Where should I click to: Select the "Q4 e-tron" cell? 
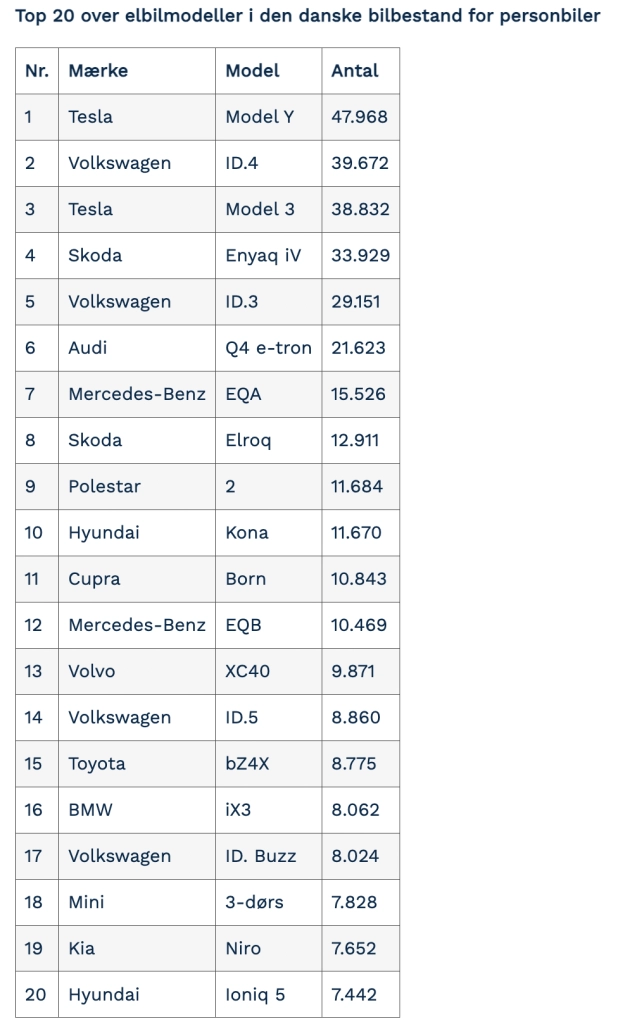269,348
